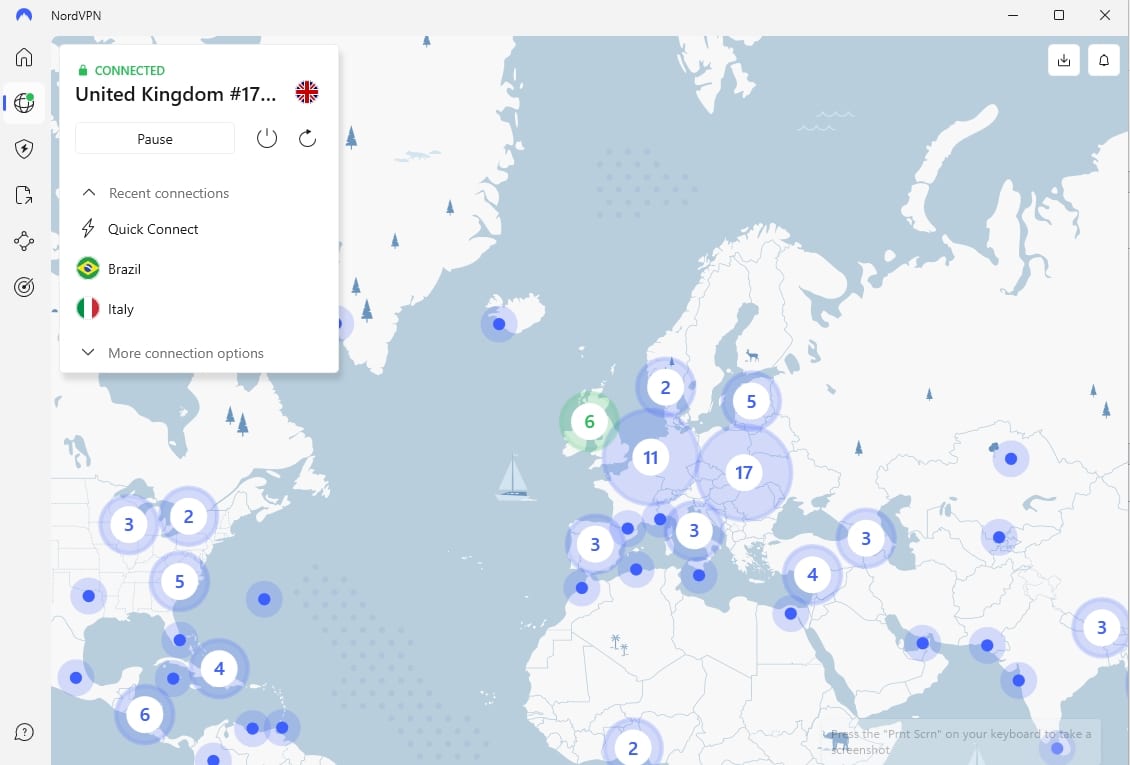Open the Dark Web Monitor target icon
The height and width of the screenshot is (765, 1130).
pyautogui.click(x=24, y=287)
